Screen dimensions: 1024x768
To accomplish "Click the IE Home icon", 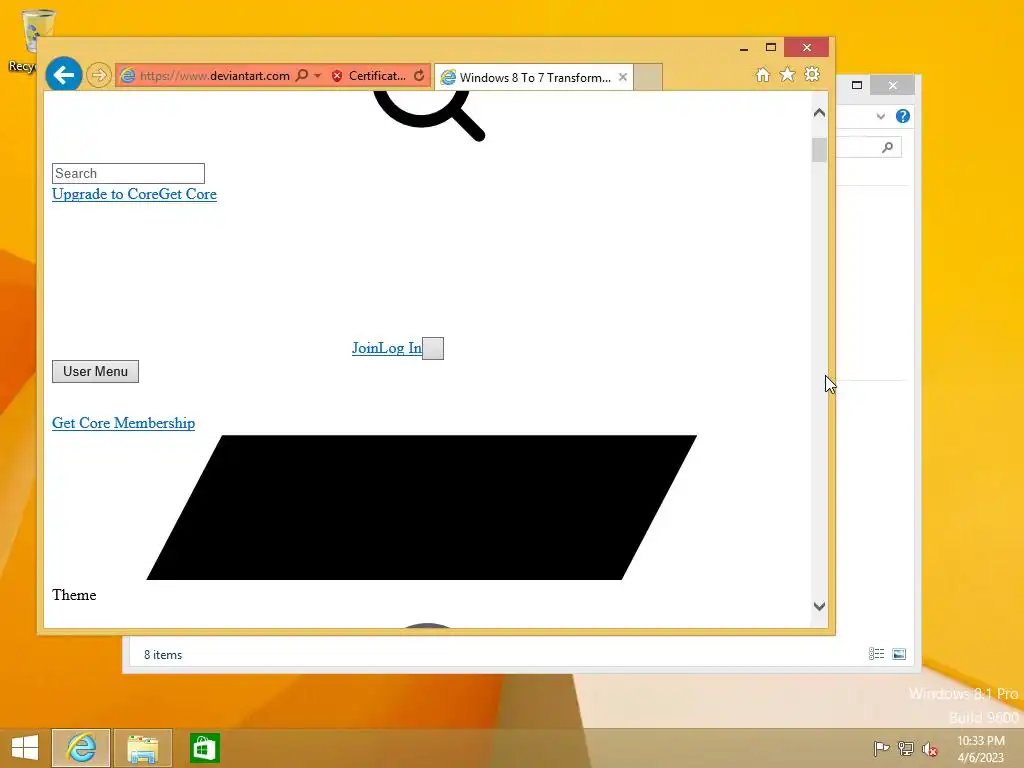I will (x=763, y=75).
